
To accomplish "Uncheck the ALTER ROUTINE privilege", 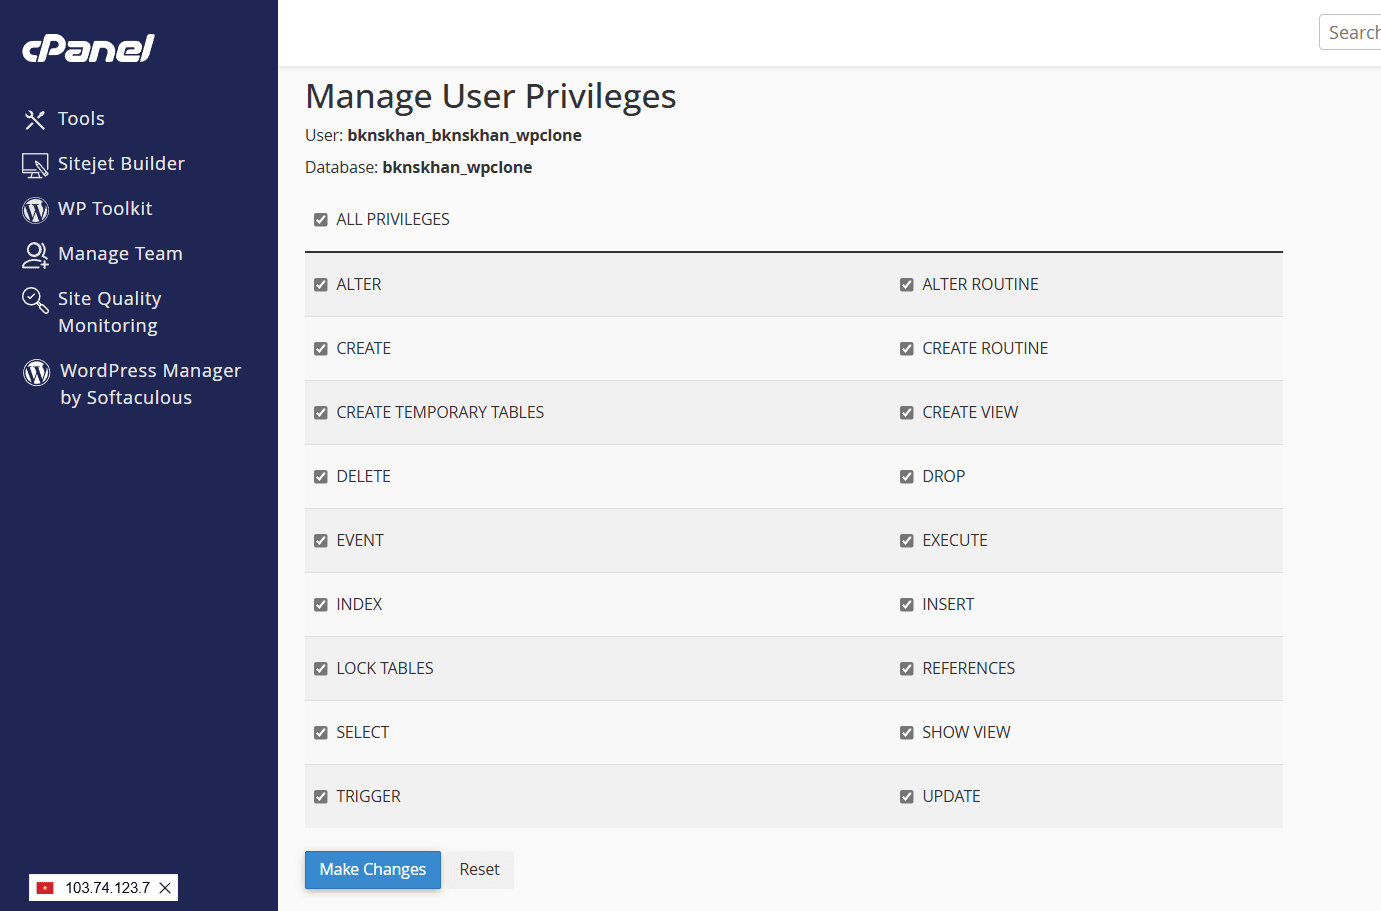I will (907, 285).
